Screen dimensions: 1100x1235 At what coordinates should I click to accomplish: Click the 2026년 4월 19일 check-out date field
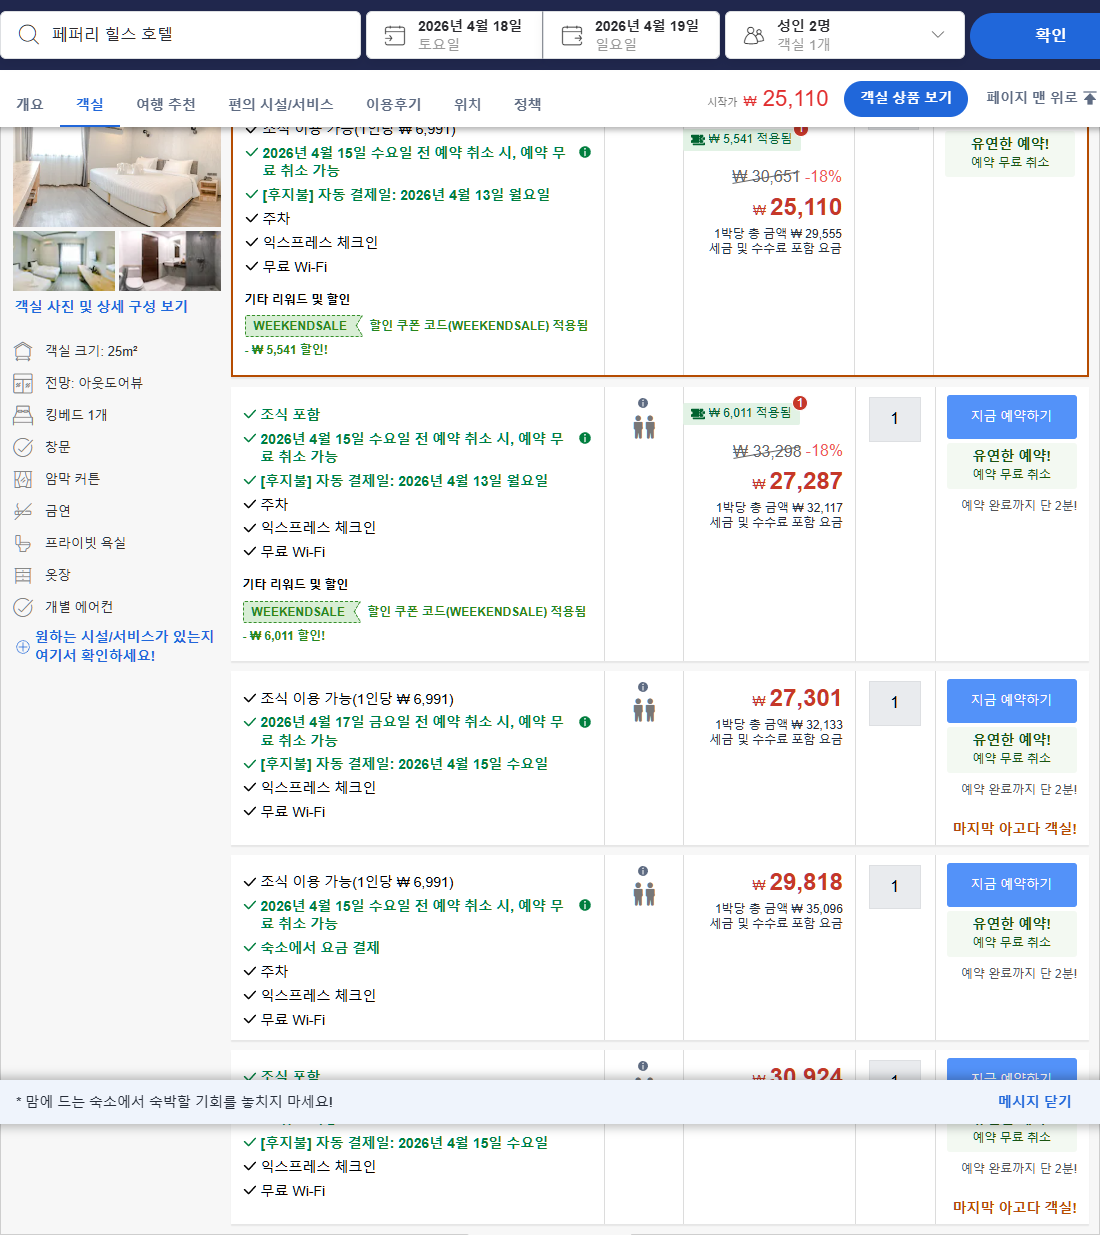pos(631,35)
